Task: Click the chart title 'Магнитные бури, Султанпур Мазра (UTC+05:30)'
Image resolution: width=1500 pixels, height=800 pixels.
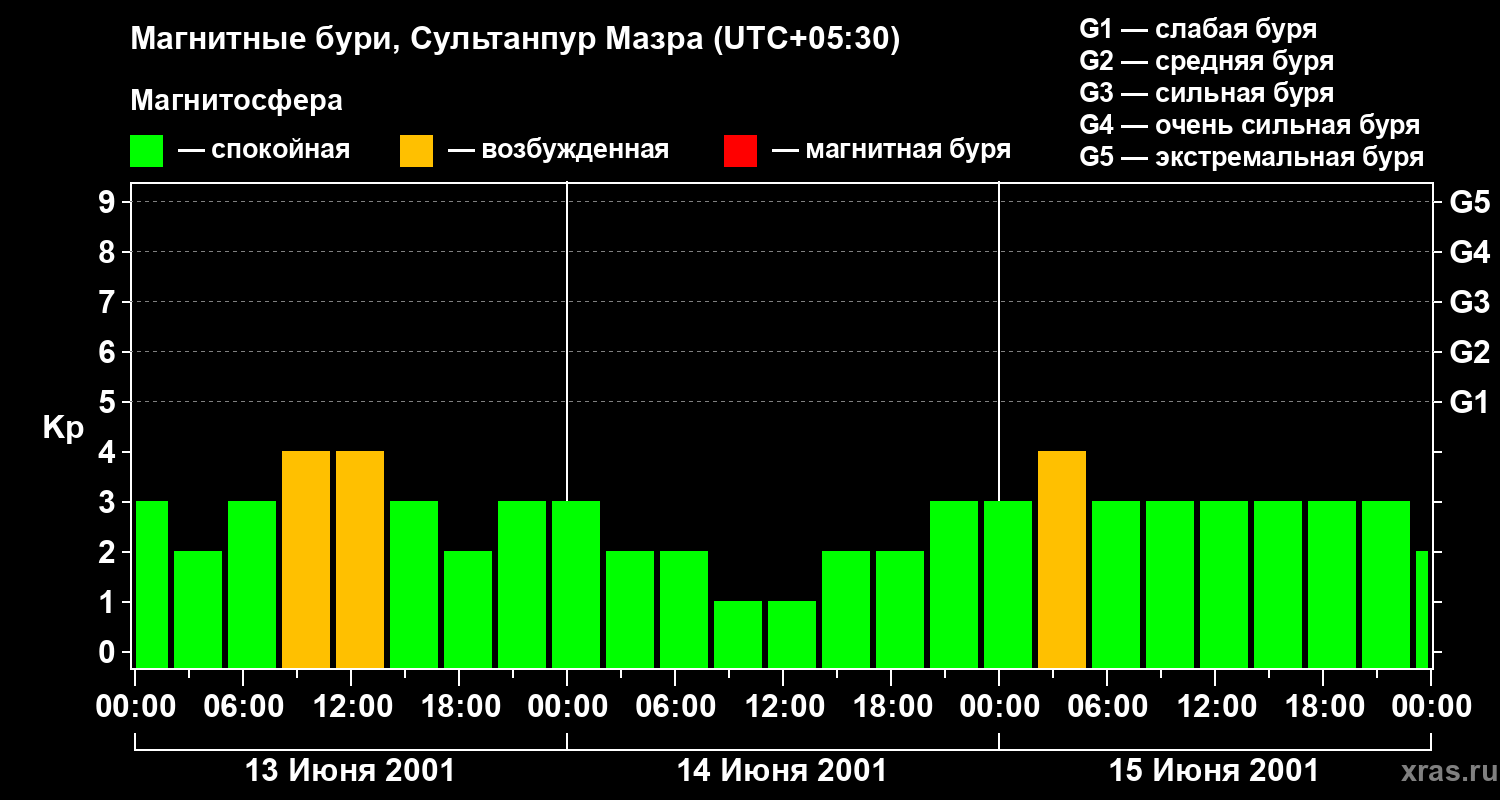Action: click(x=516, y=40)
